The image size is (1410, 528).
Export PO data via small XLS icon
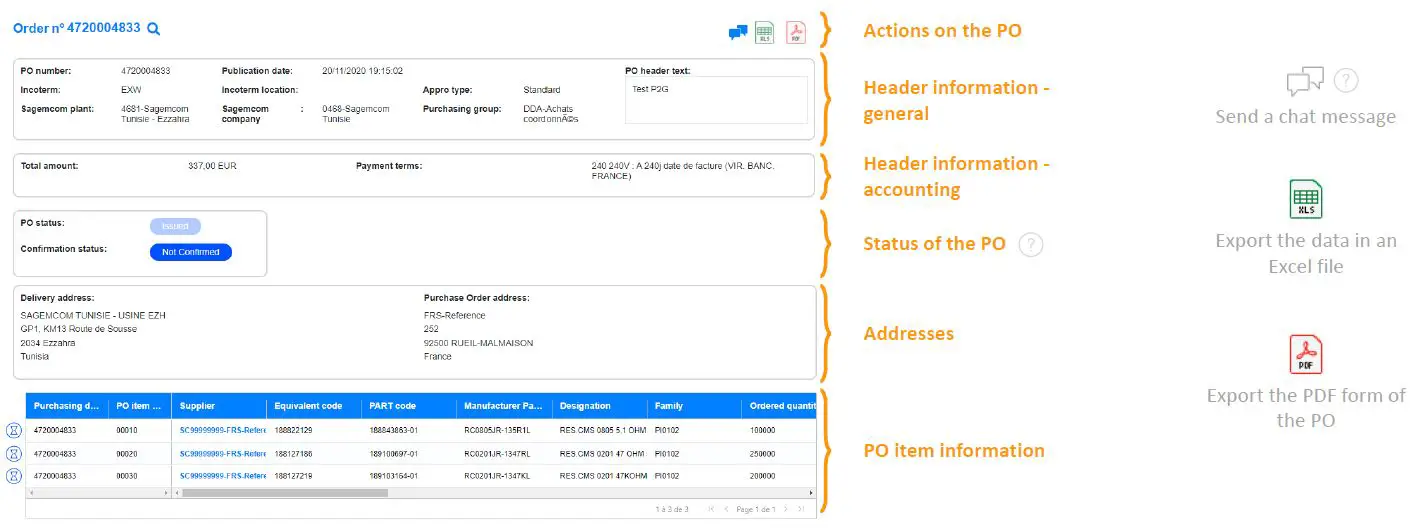[765, 32]
